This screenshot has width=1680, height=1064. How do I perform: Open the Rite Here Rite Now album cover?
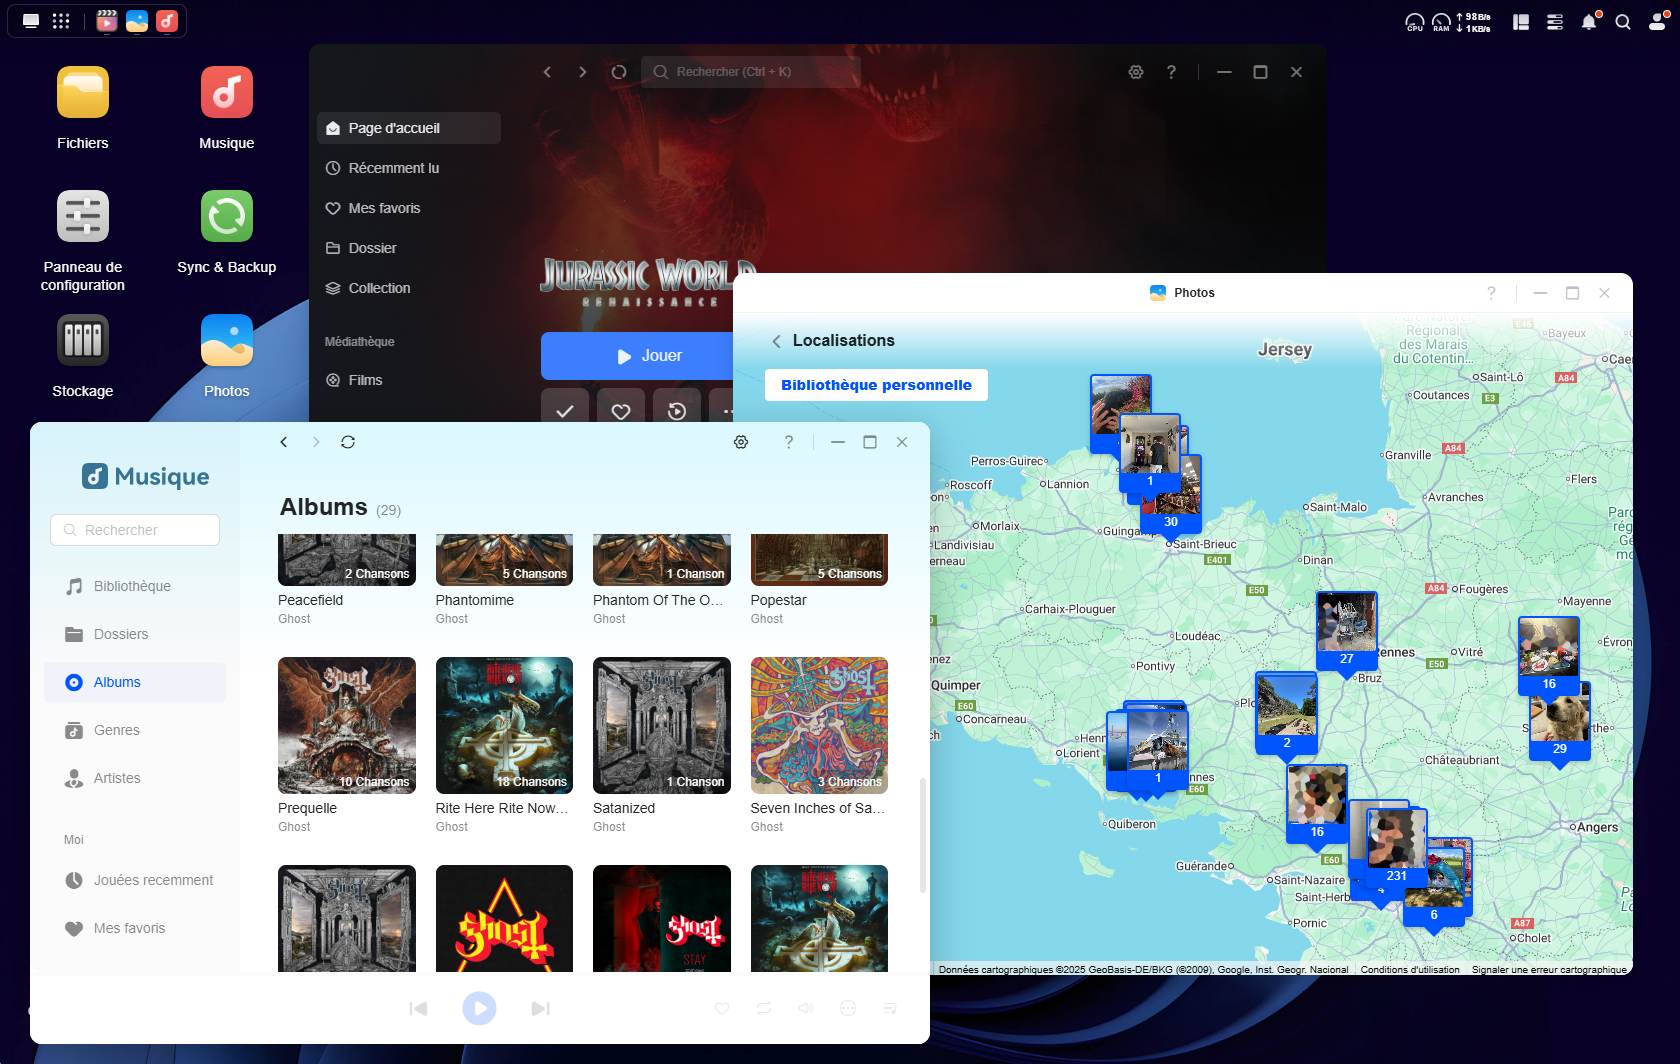pyautogui.click(x=504, y=725)
